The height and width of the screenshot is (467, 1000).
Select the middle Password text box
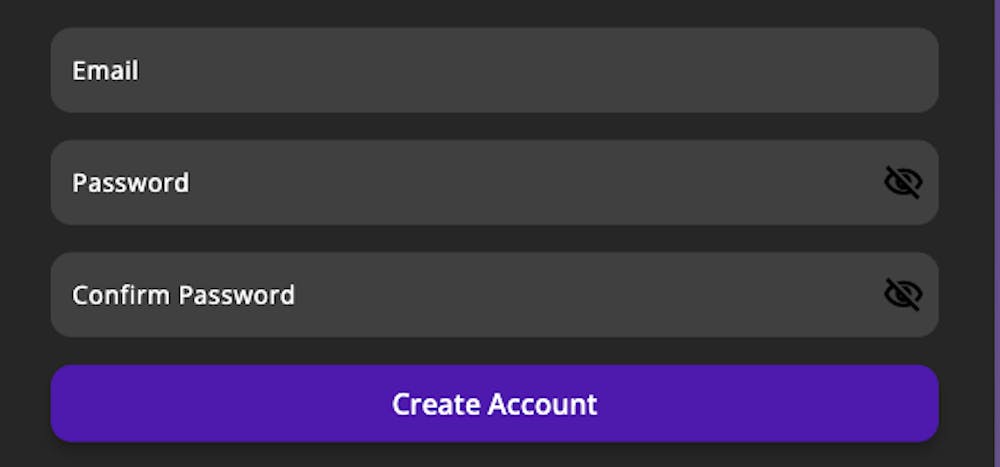[x=460, y=183]
